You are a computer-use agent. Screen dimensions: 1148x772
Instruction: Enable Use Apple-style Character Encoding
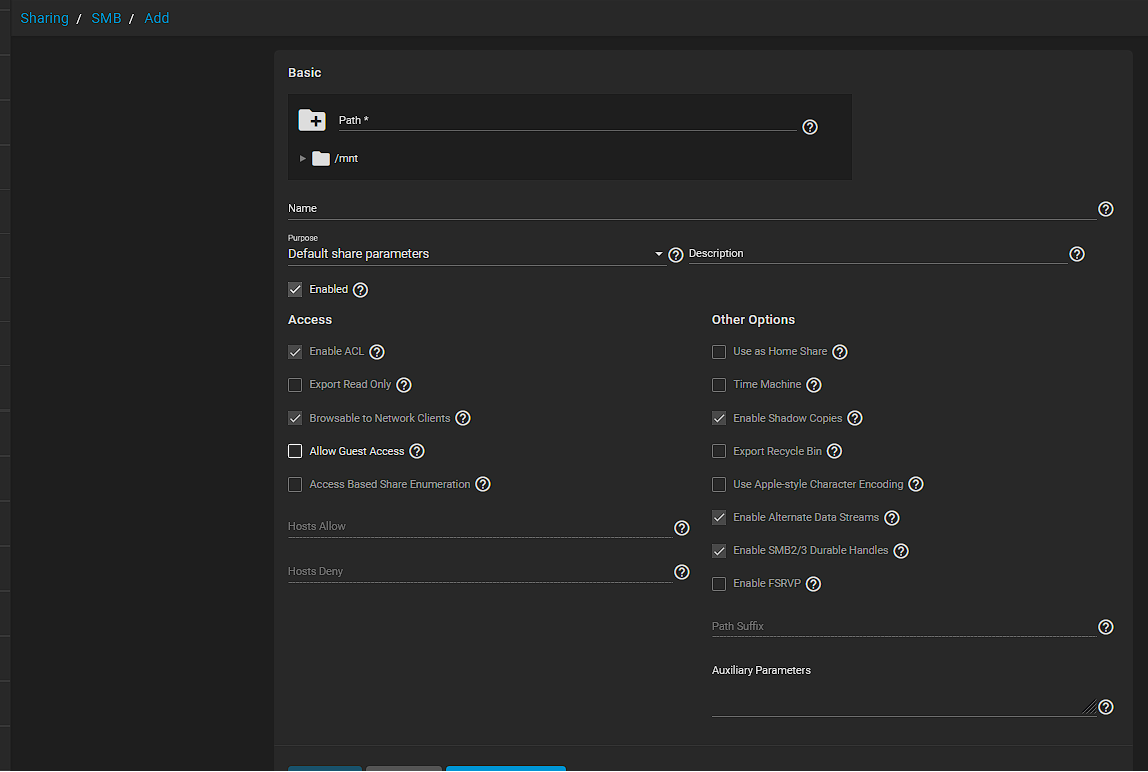(x=719, y=484)
